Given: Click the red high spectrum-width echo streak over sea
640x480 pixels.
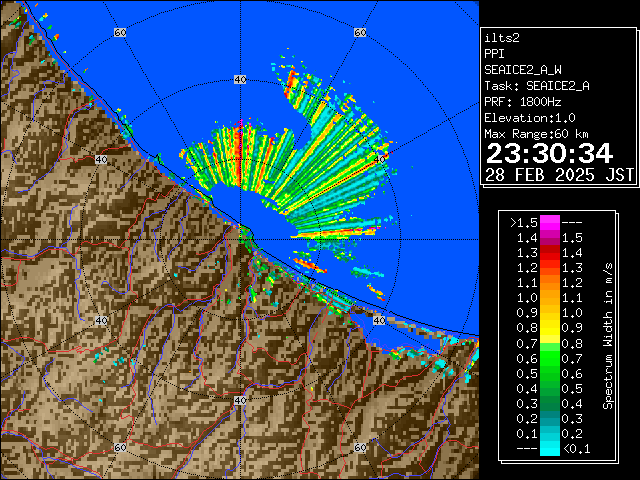Looking at the screenshot, I should pyautogui.click(x=238, y=153).
